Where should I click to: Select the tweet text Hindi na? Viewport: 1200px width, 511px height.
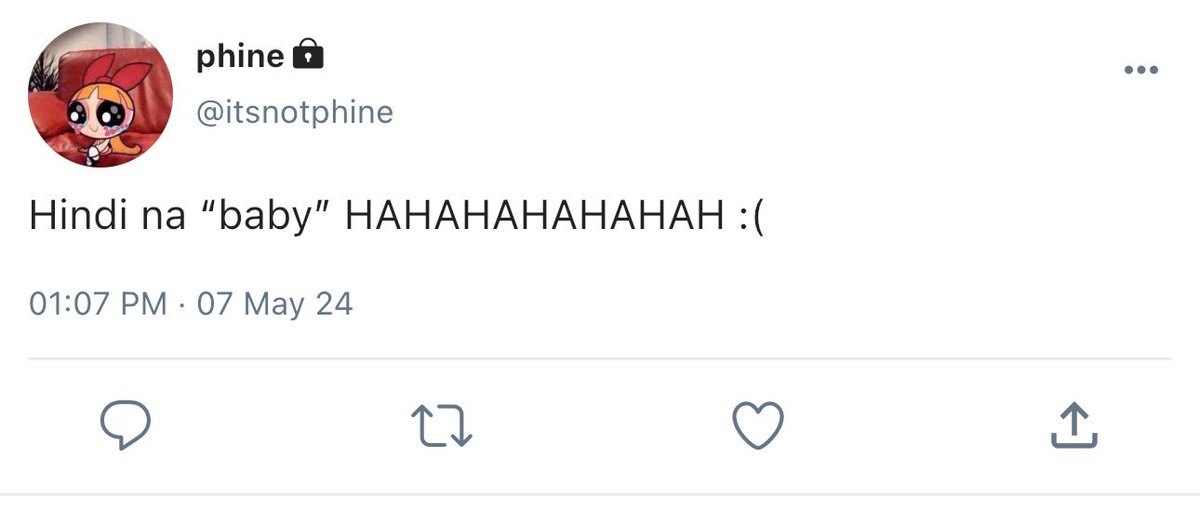(108, 219)
